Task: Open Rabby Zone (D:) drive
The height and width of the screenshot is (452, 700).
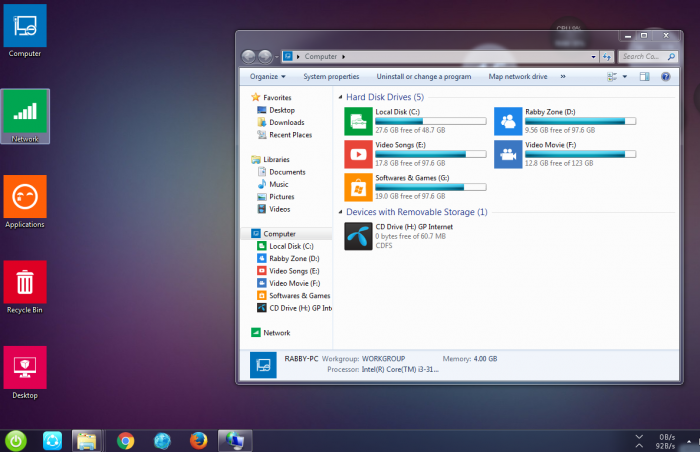Action: (508, 121)
